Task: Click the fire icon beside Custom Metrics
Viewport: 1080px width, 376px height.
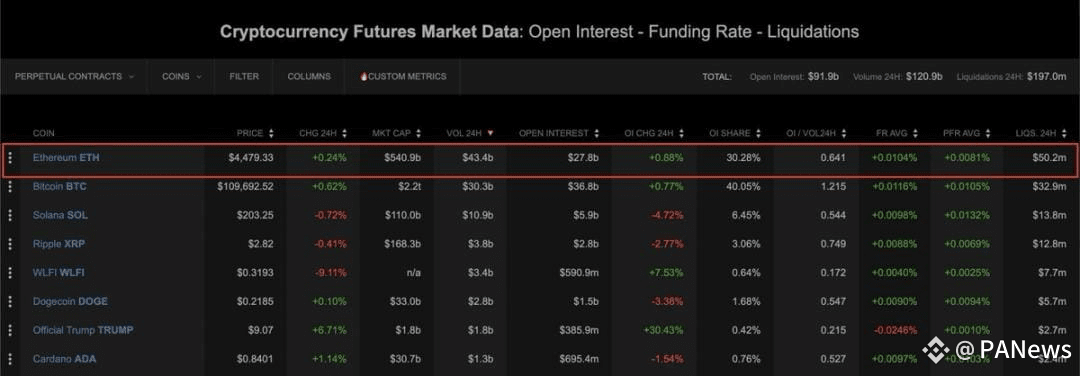Action: (x=364, y=76)
